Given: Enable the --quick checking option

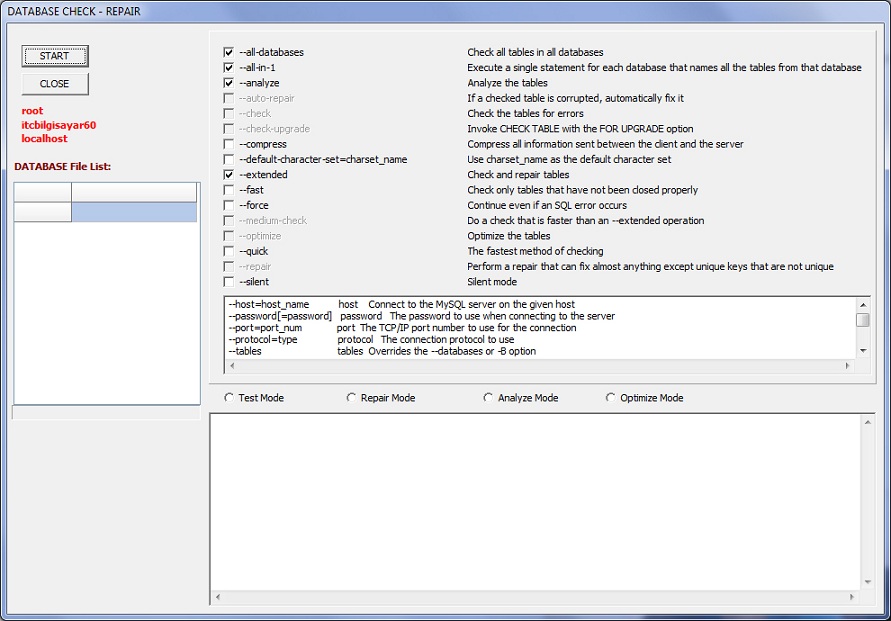Looking at the screenshot, I should tap(229, 251).
